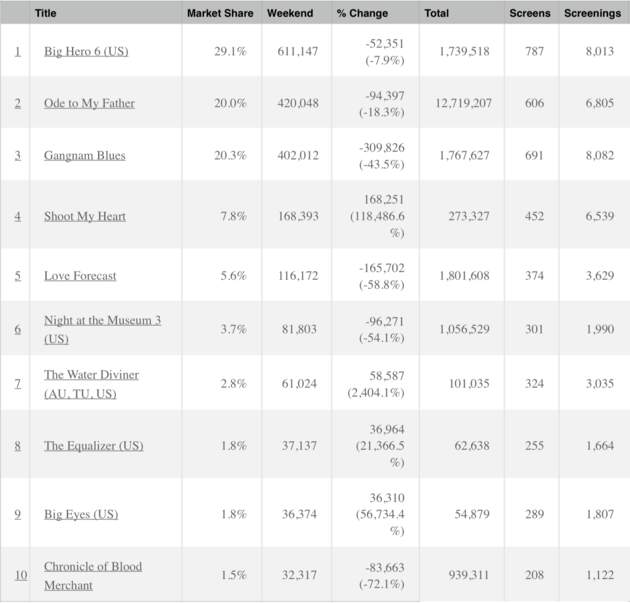This screenshot has height=603, width=630.
Task: Open the Big Hero 6 (US) link
Action: click(86, 51)
